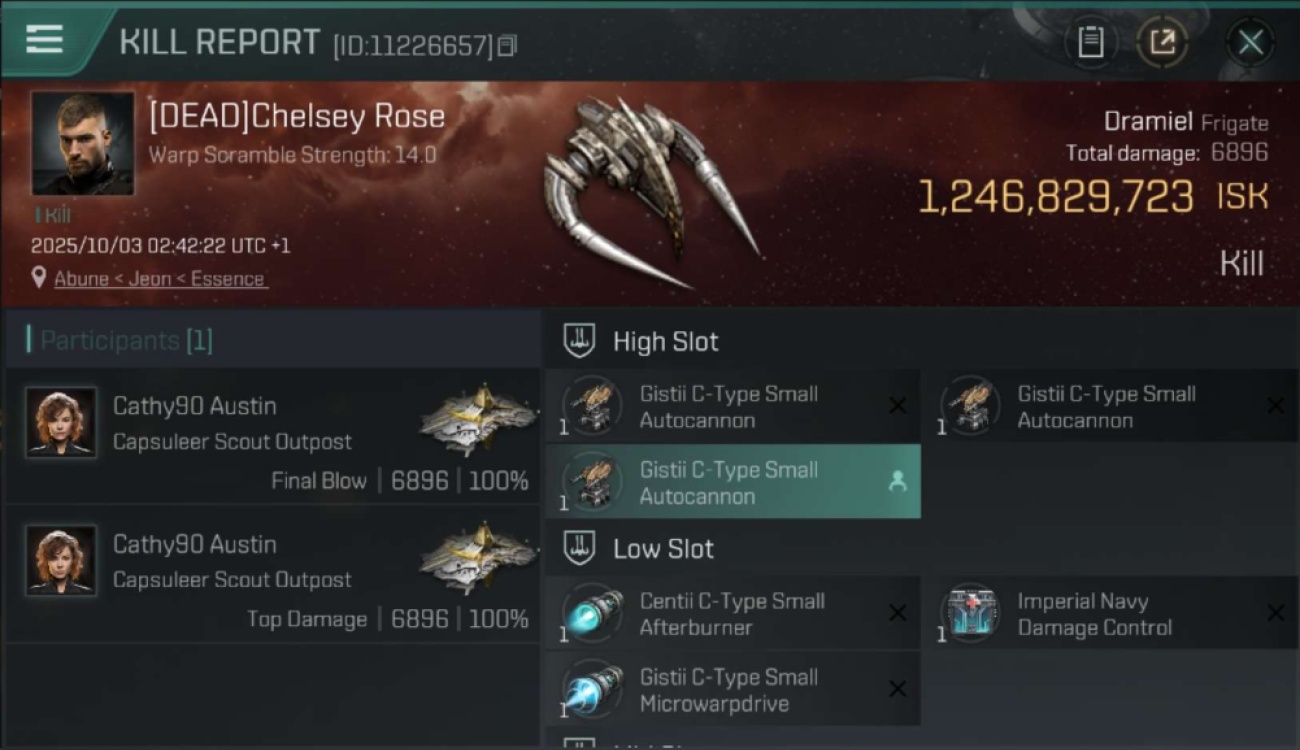Select the highlighted Gistii C-Type Small Autocannon
This screenshot has height=750, width=1300.
pos(733,481)
